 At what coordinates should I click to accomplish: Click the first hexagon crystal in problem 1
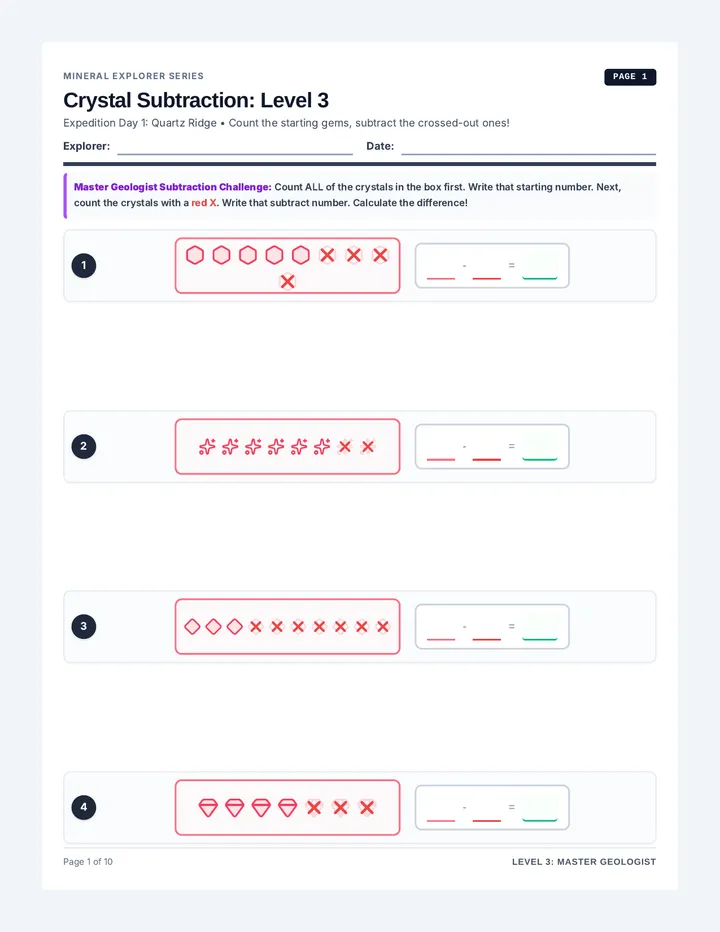(x=195, y=255)
